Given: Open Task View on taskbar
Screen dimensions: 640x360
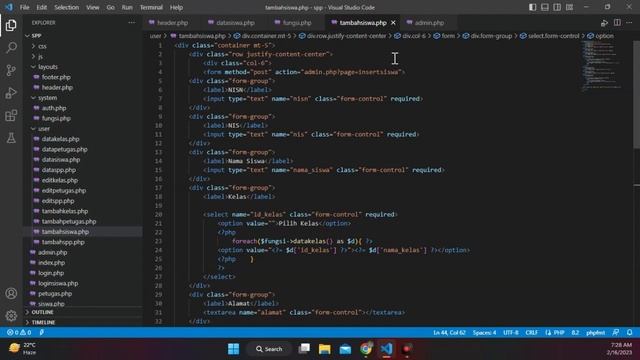Looking at the screenshot, I should 304,349.
